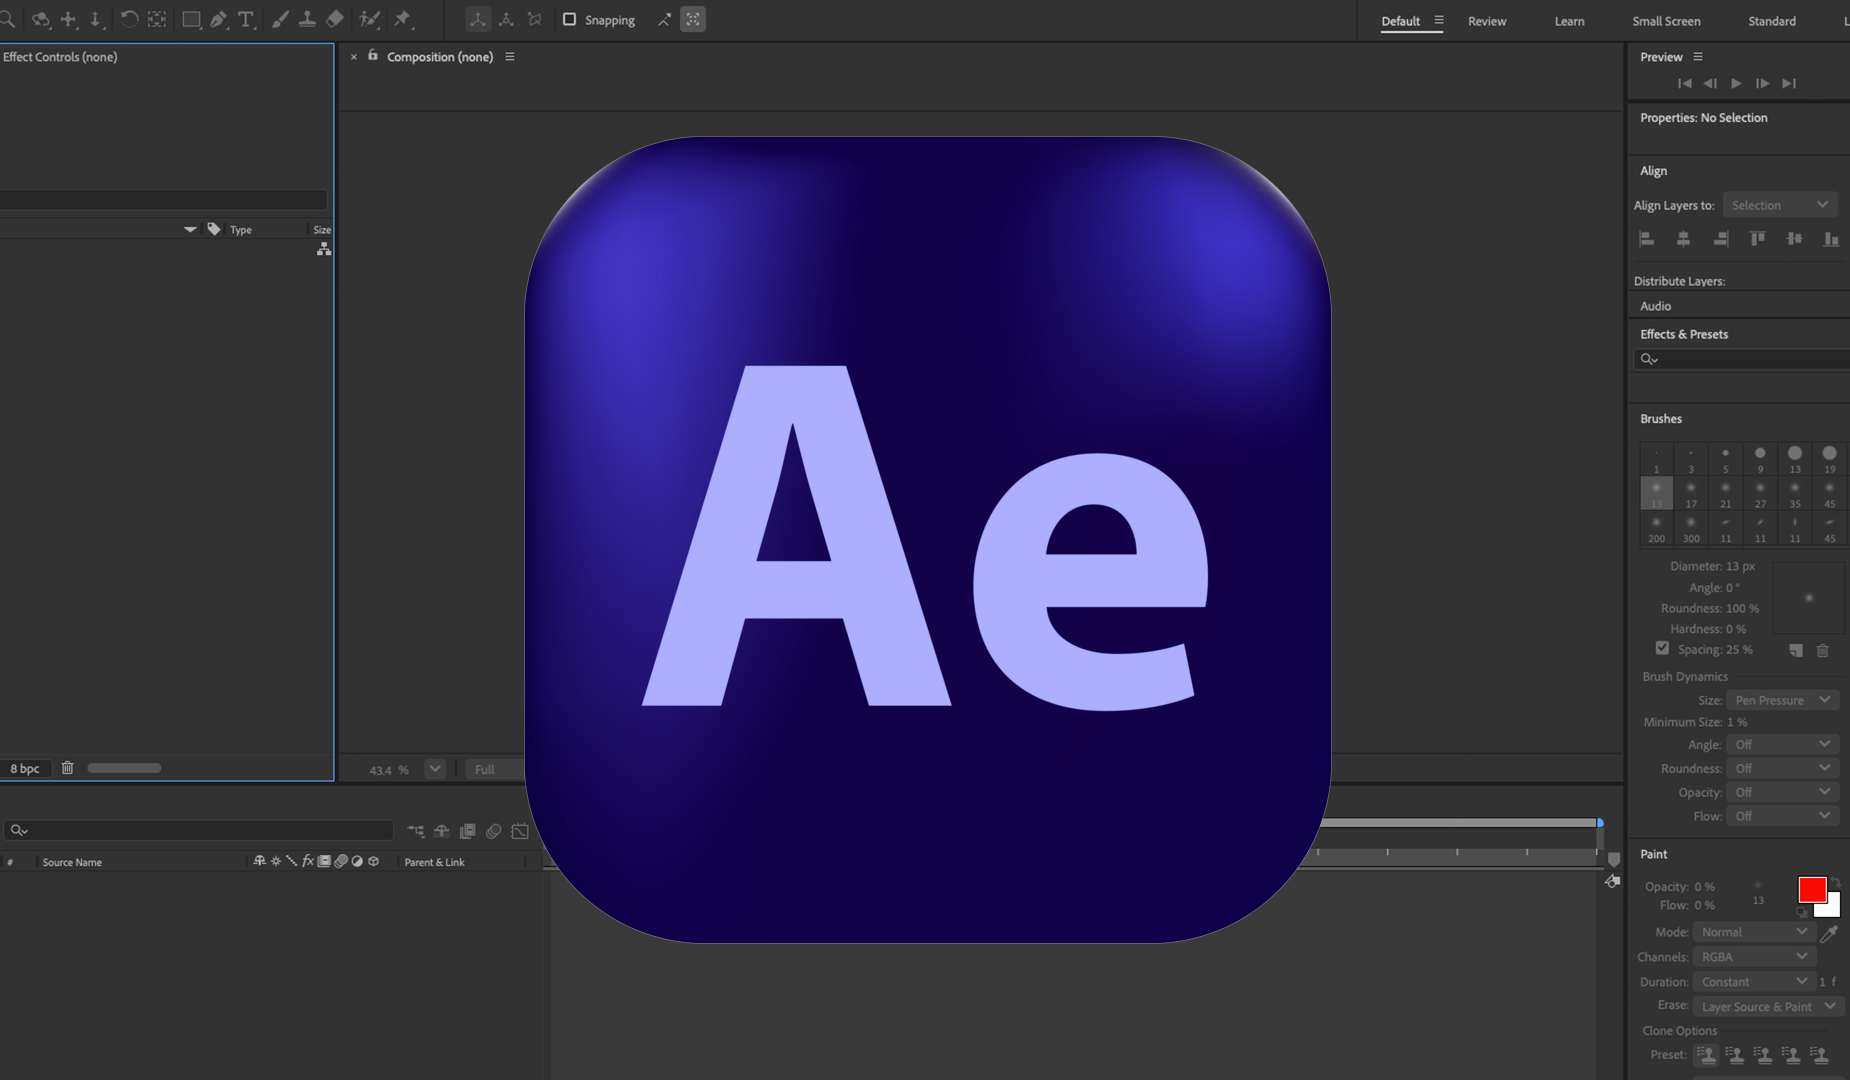The width and height of the screenshot is (1850, 1080).
Task: Jump to the last frame
Action: tap(1789, 83)
